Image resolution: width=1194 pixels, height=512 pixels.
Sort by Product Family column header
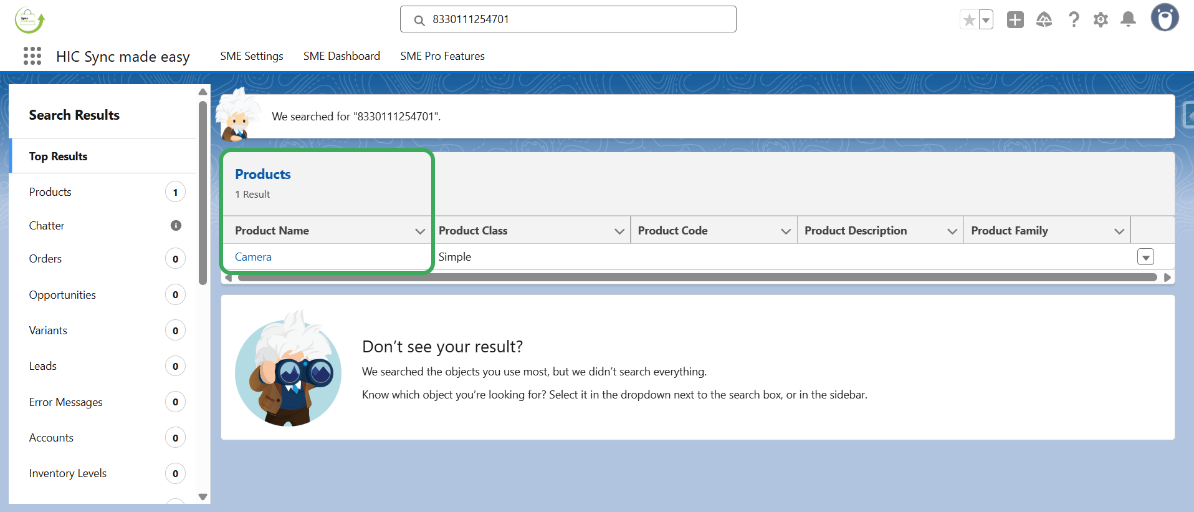click(1010, 231)
